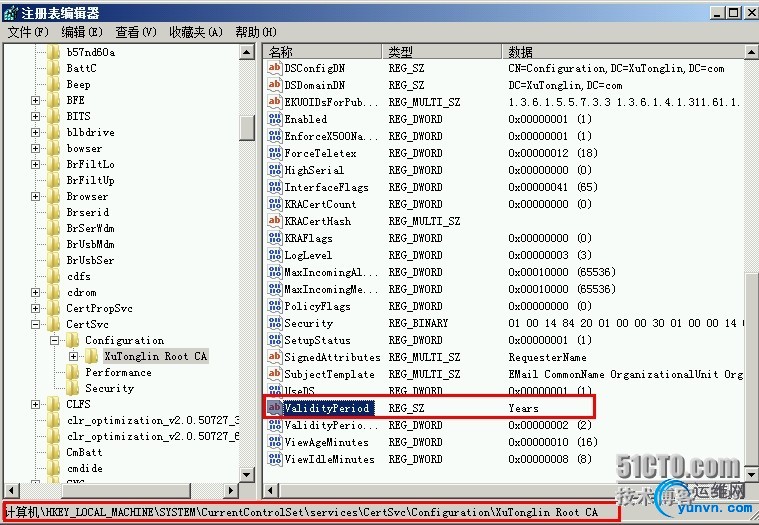Viewport: 759px width, 525px height.
Task: Select the MaxIncomingMe... value name
Action: (x=331, y=289)
